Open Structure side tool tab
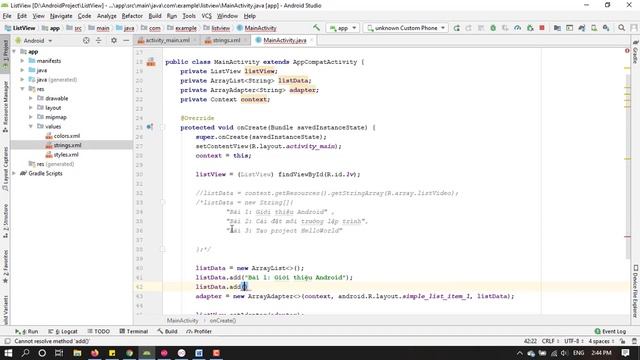The image size is (640, 360). pos(5,222)
